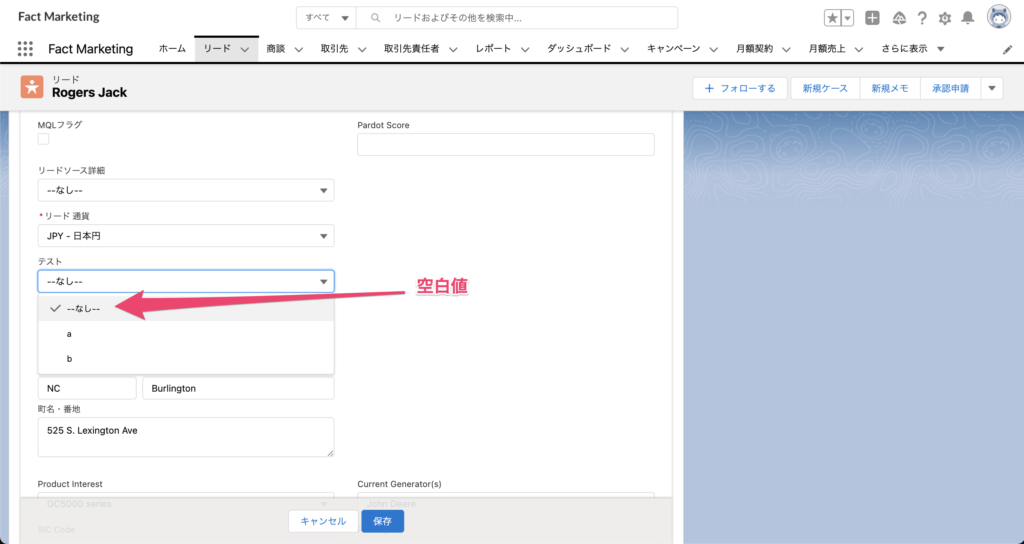Expand the 取引先責任者 tab chevron
The height and width of the screenshot is (544, 1024).
[x=453, y=50]
